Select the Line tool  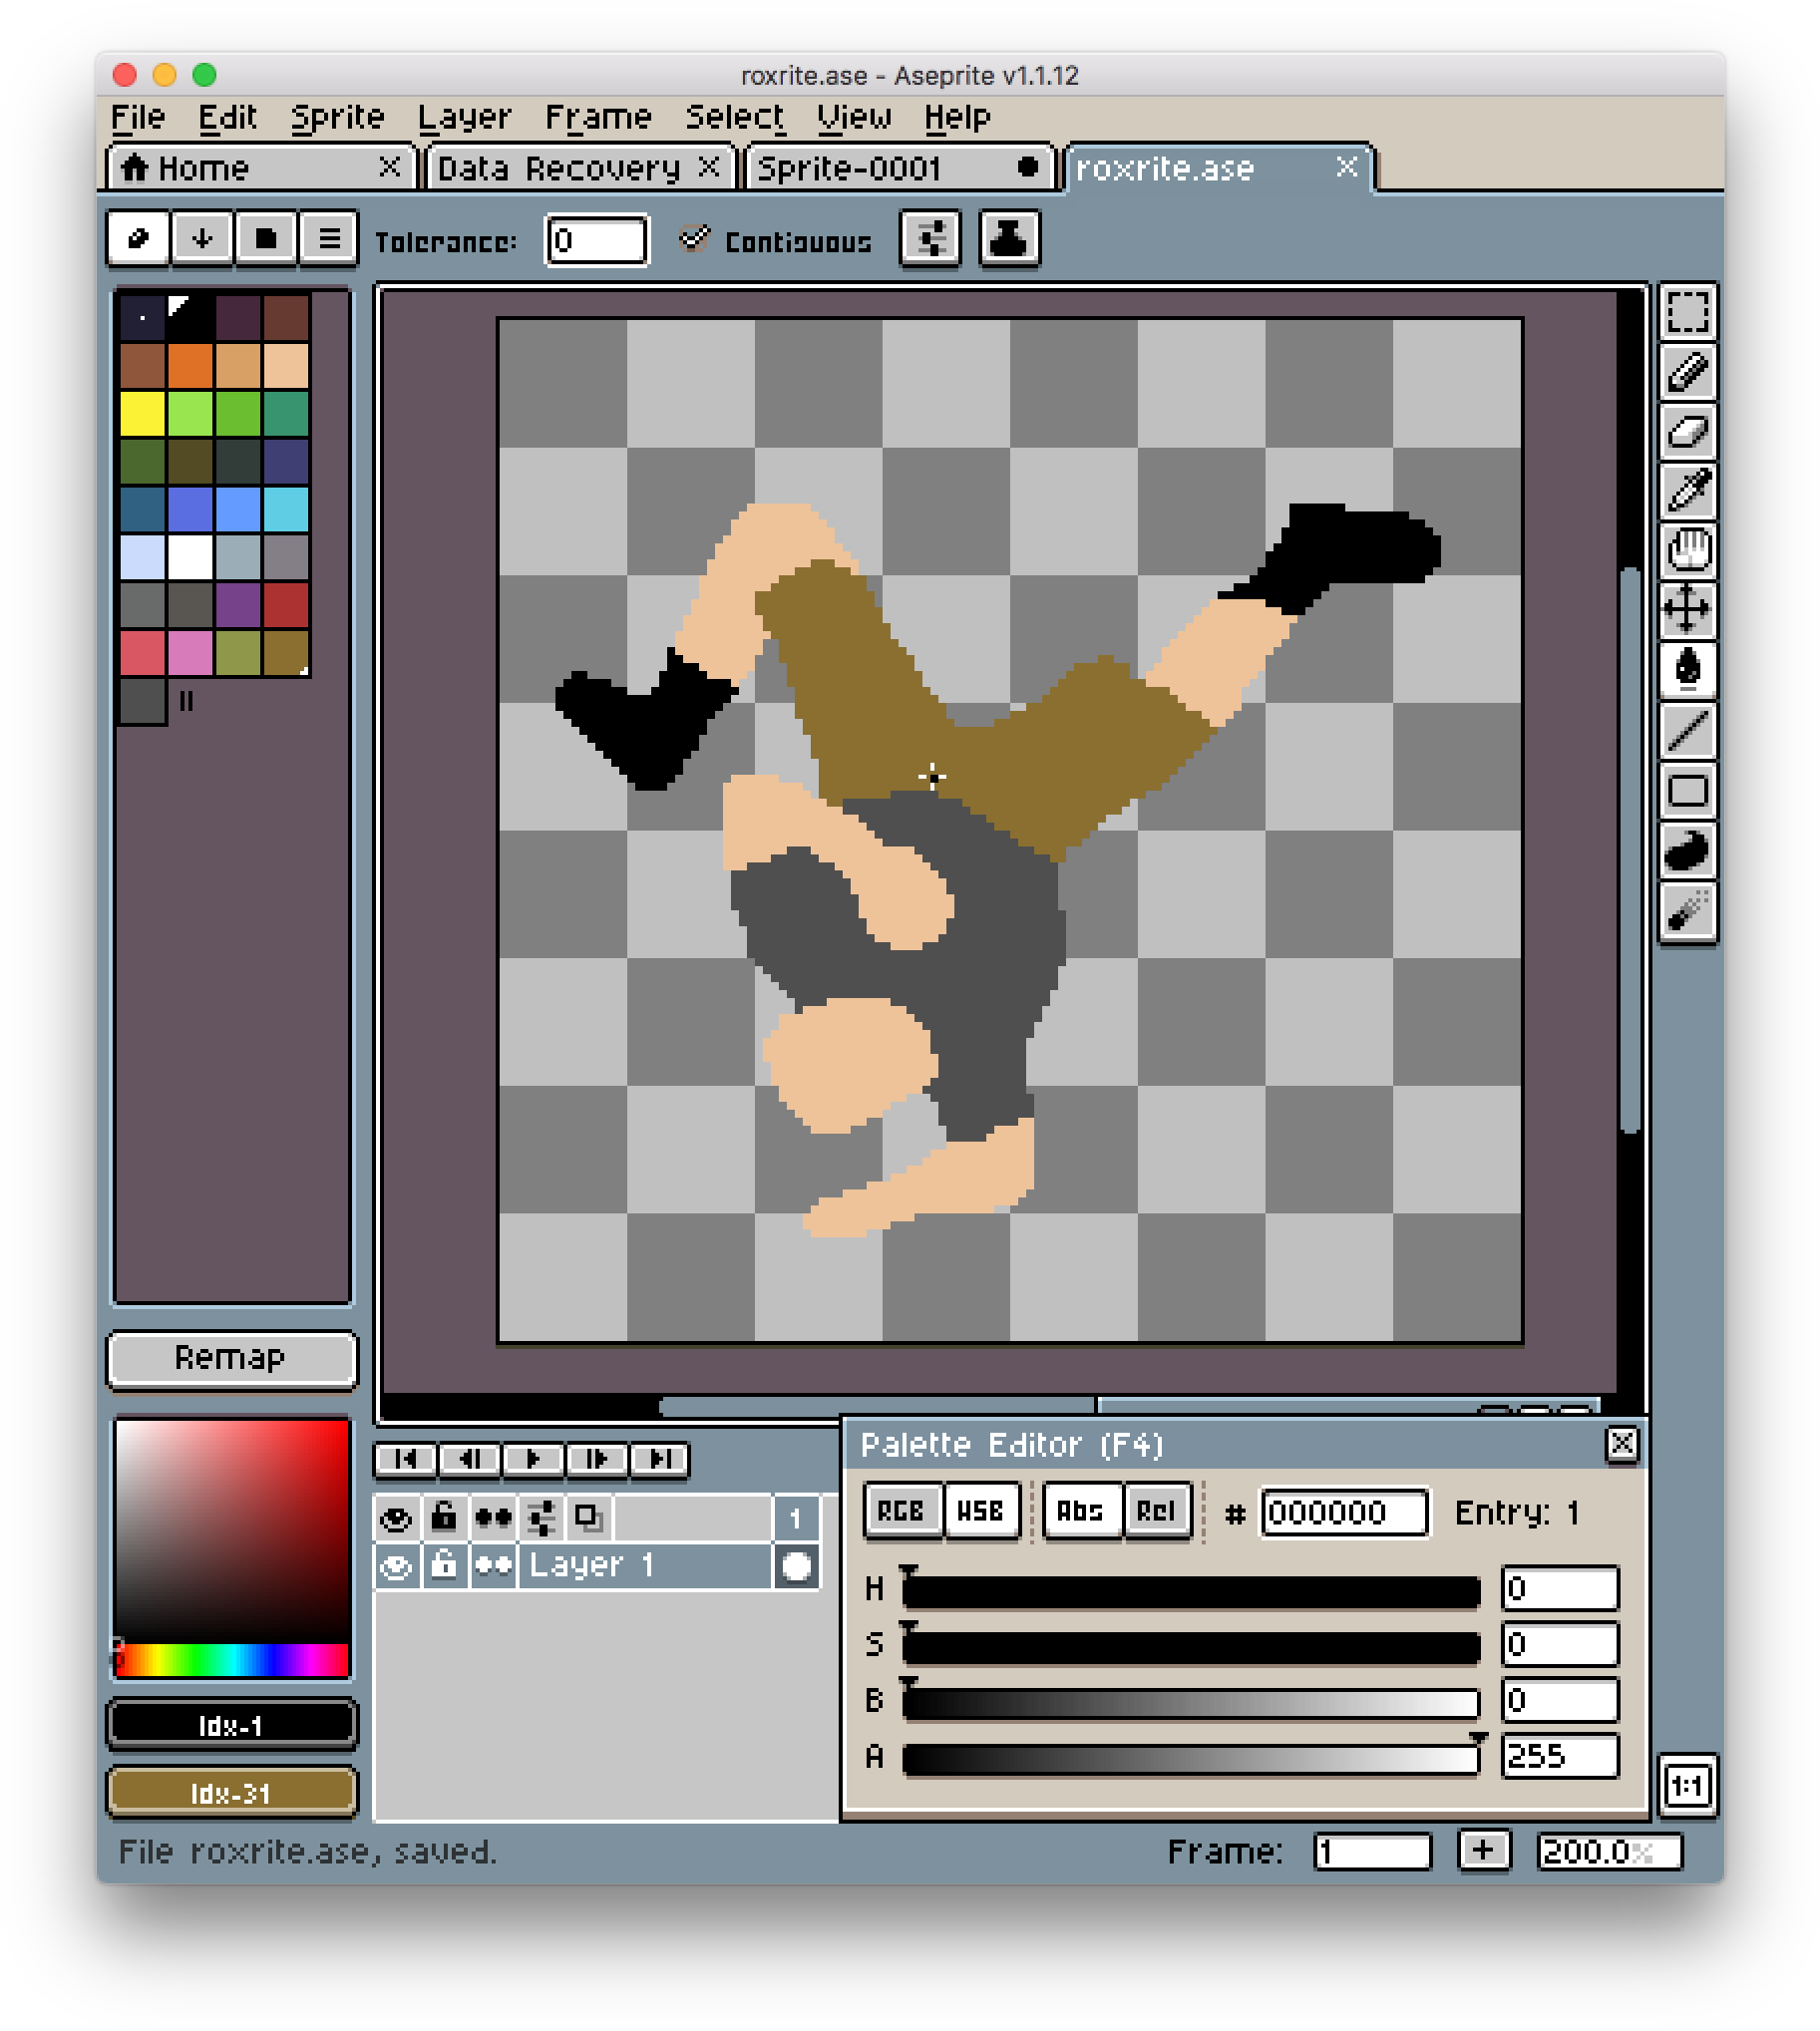[x=1688, y=731]
